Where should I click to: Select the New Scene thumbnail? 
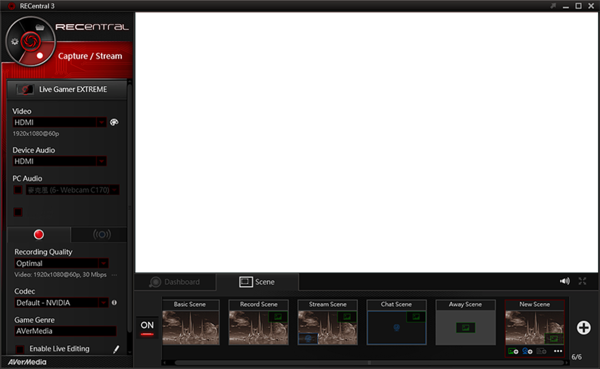(535, 322)
